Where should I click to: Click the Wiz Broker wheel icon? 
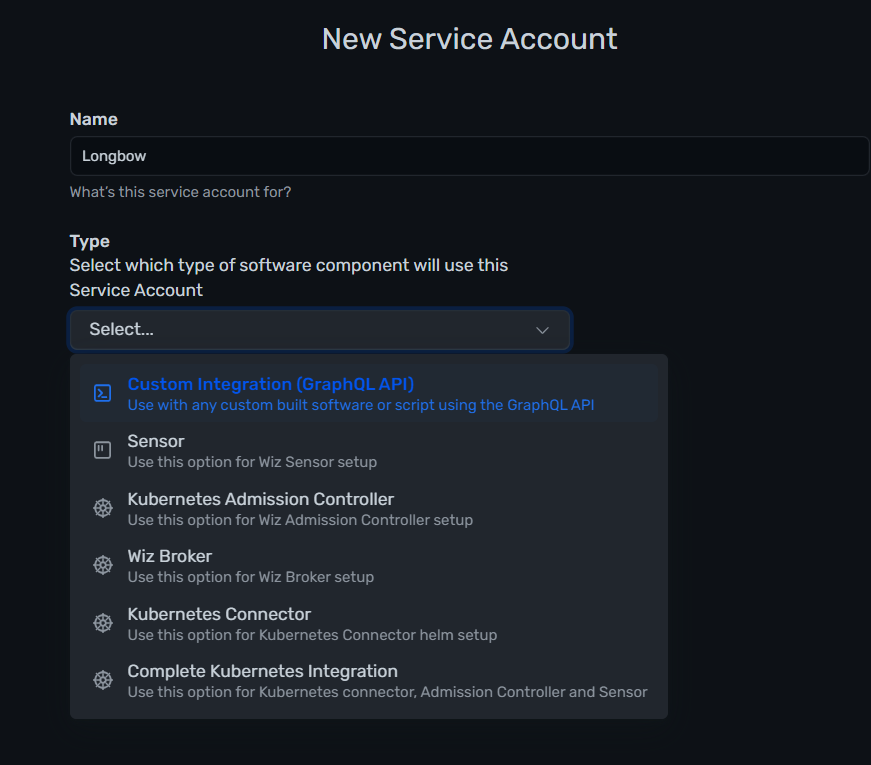pos(103,565)
